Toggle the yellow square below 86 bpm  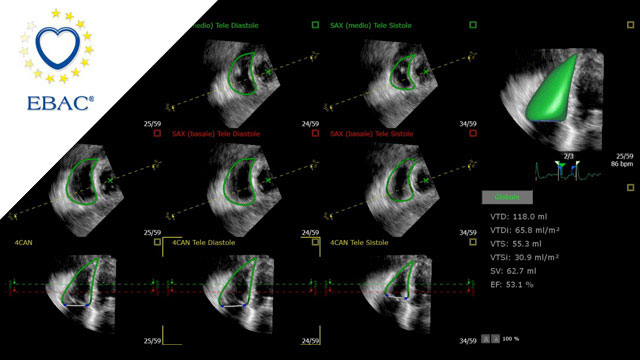(x=630, y=187)
